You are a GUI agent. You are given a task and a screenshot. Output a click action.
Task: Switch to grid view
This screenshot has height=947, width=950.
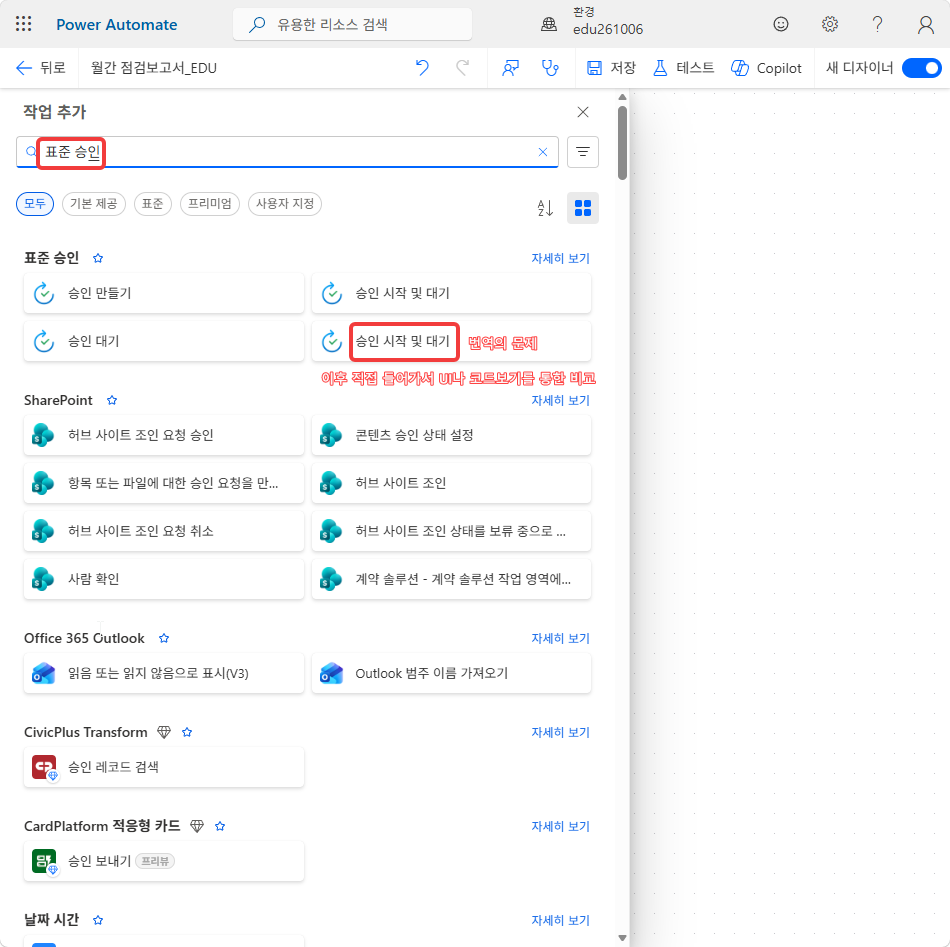click(583, 208)
